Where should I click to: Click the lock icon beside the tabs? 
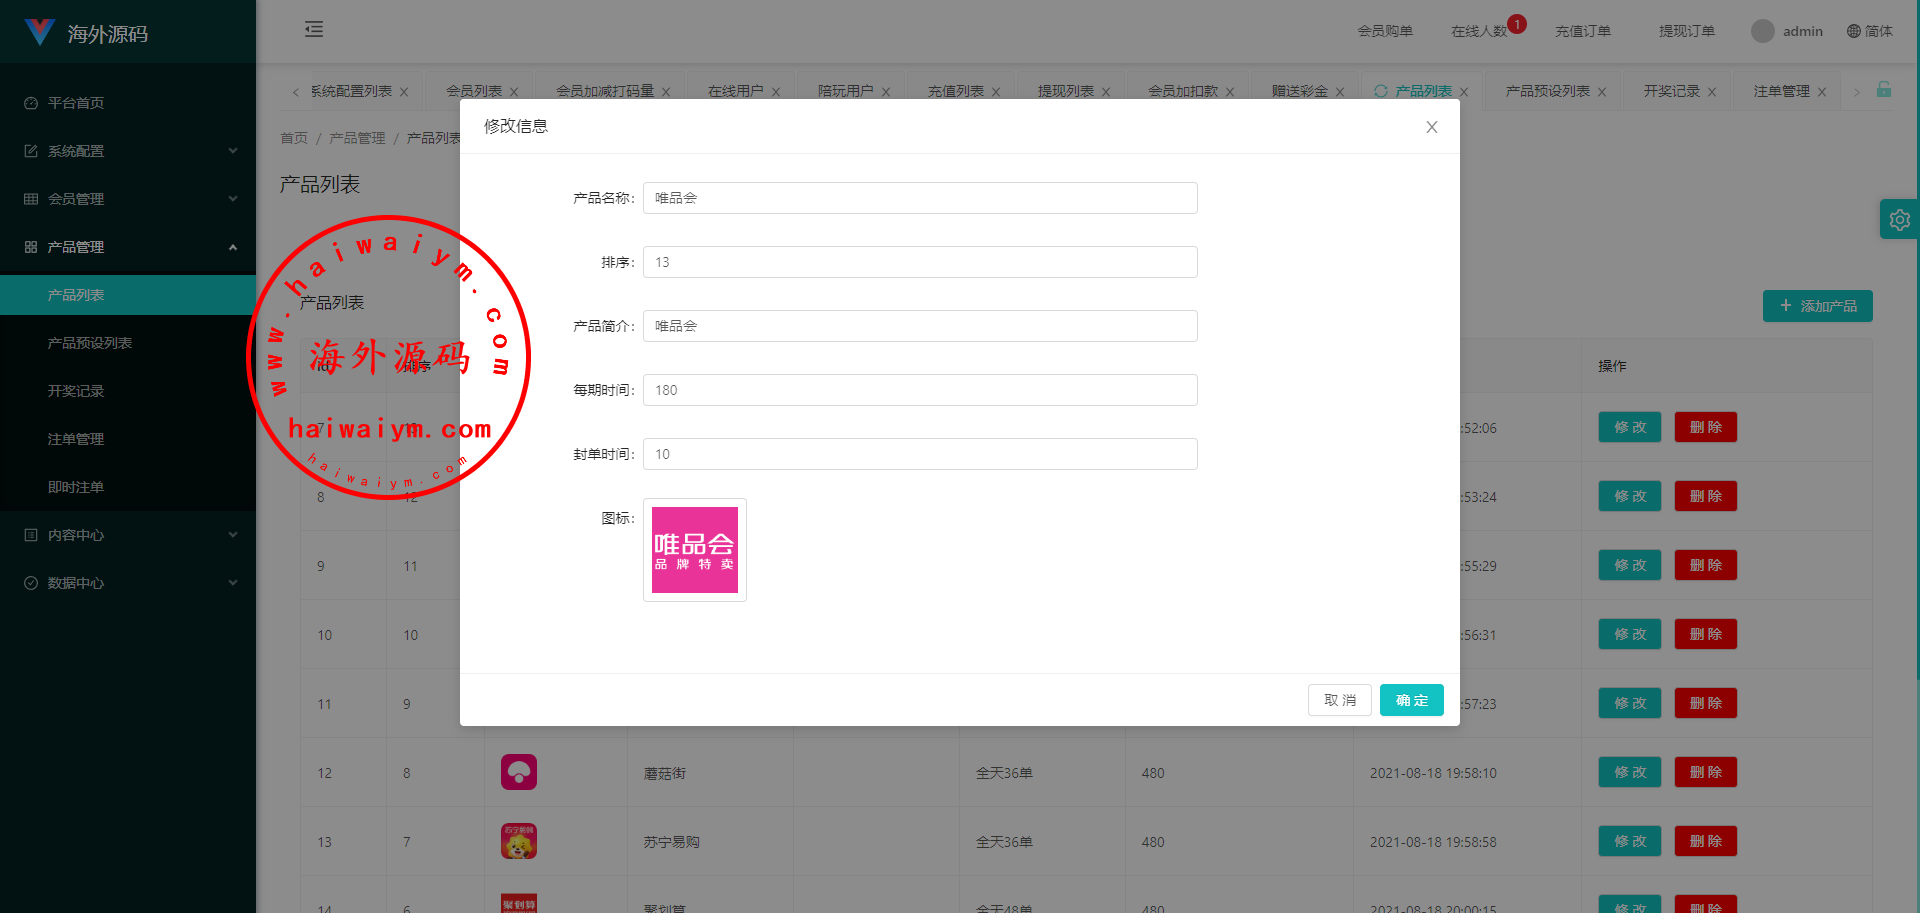click(x=1884, y=90)
